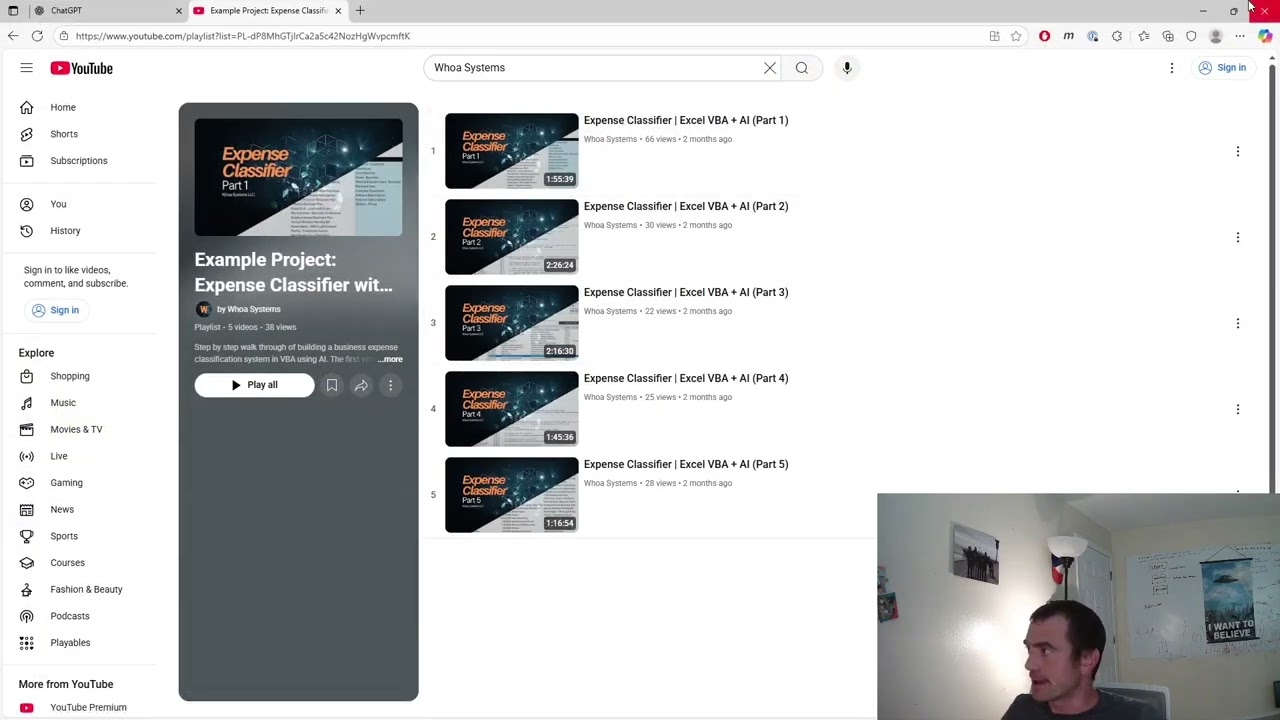Click title Expense Classifier (Part 2)

pyautogui.click(x=686, y=206)
